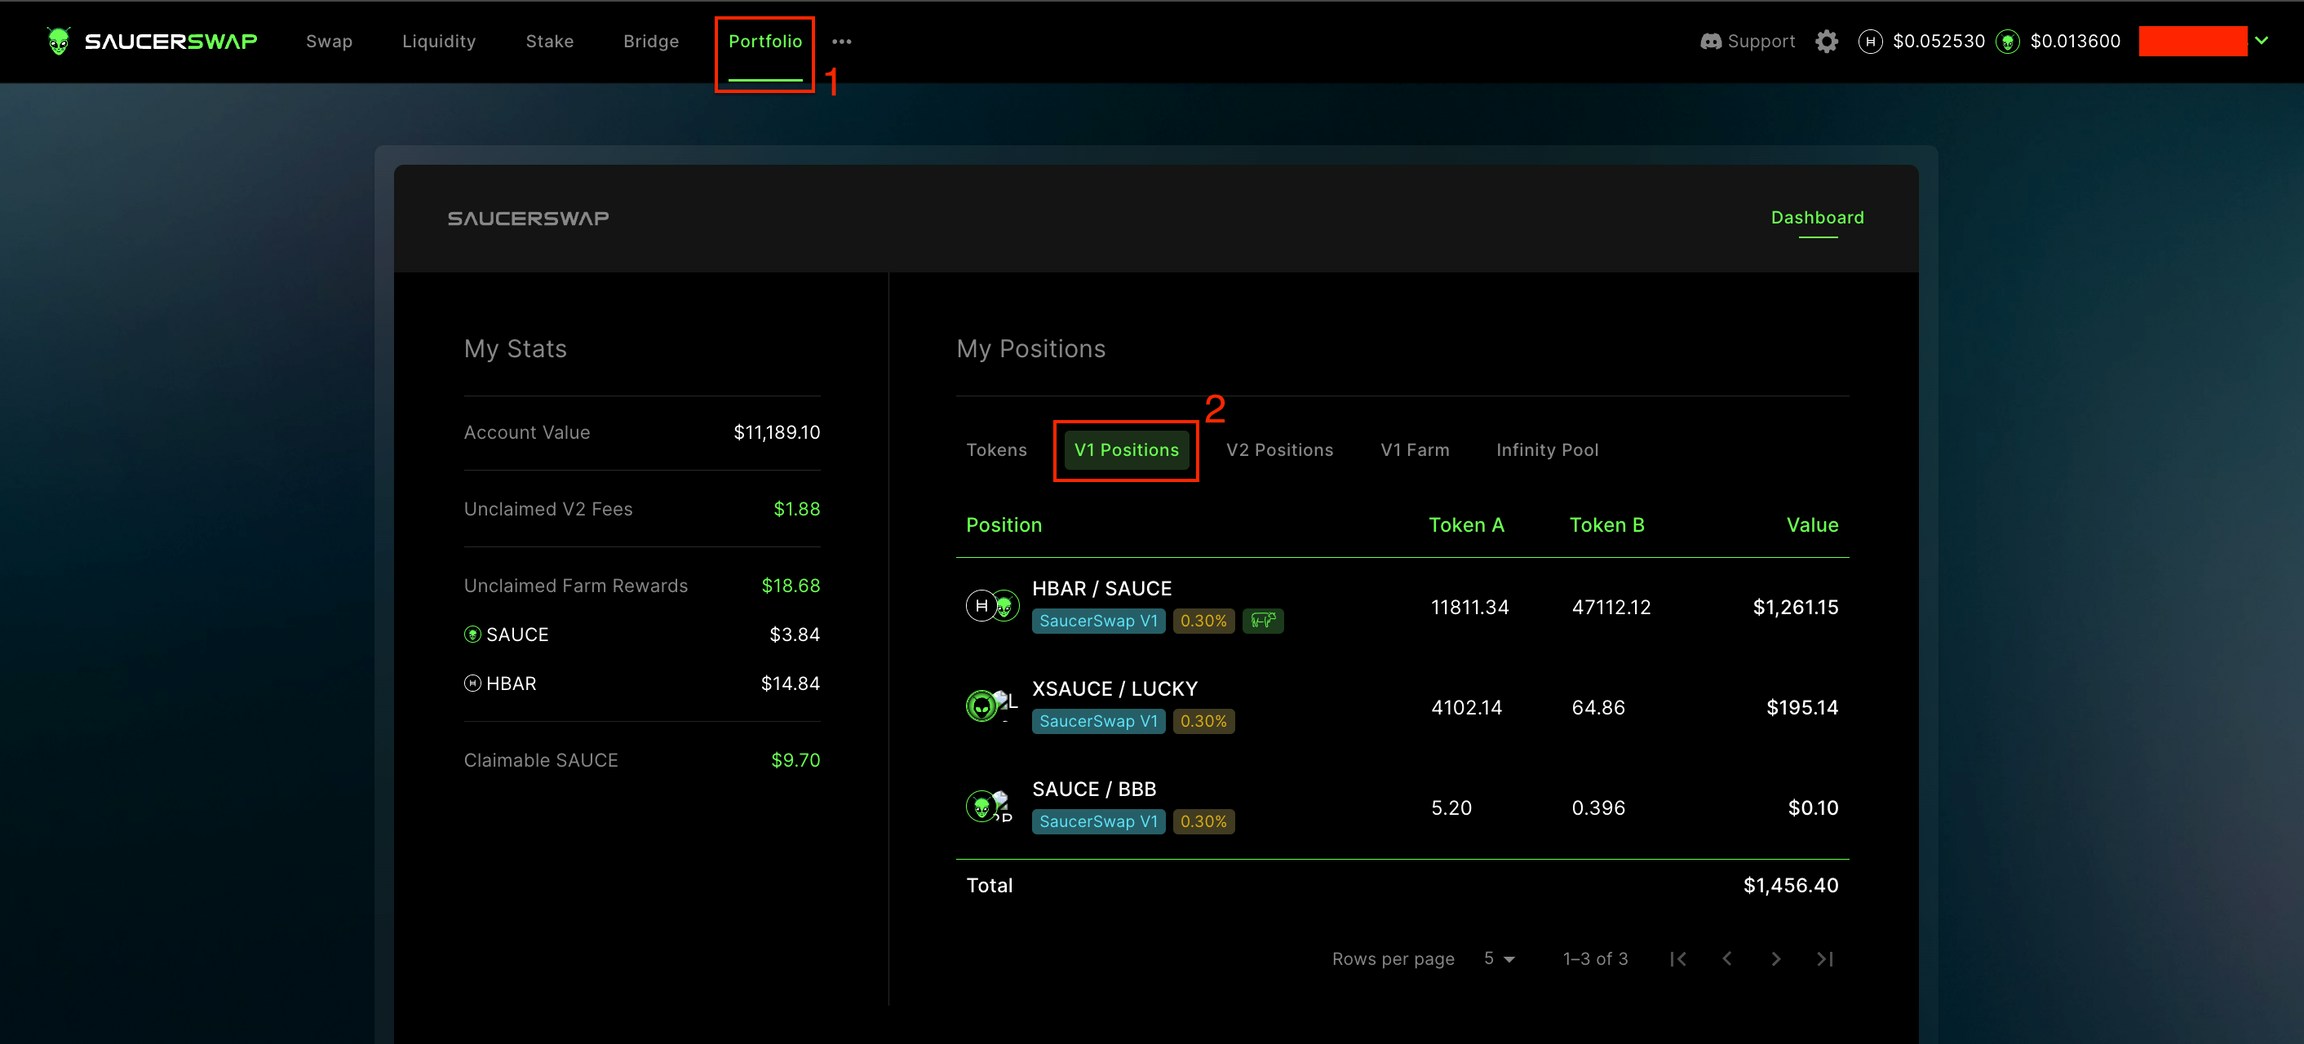
Task: Go to previous page of positions
Action: pos(1727,959)
